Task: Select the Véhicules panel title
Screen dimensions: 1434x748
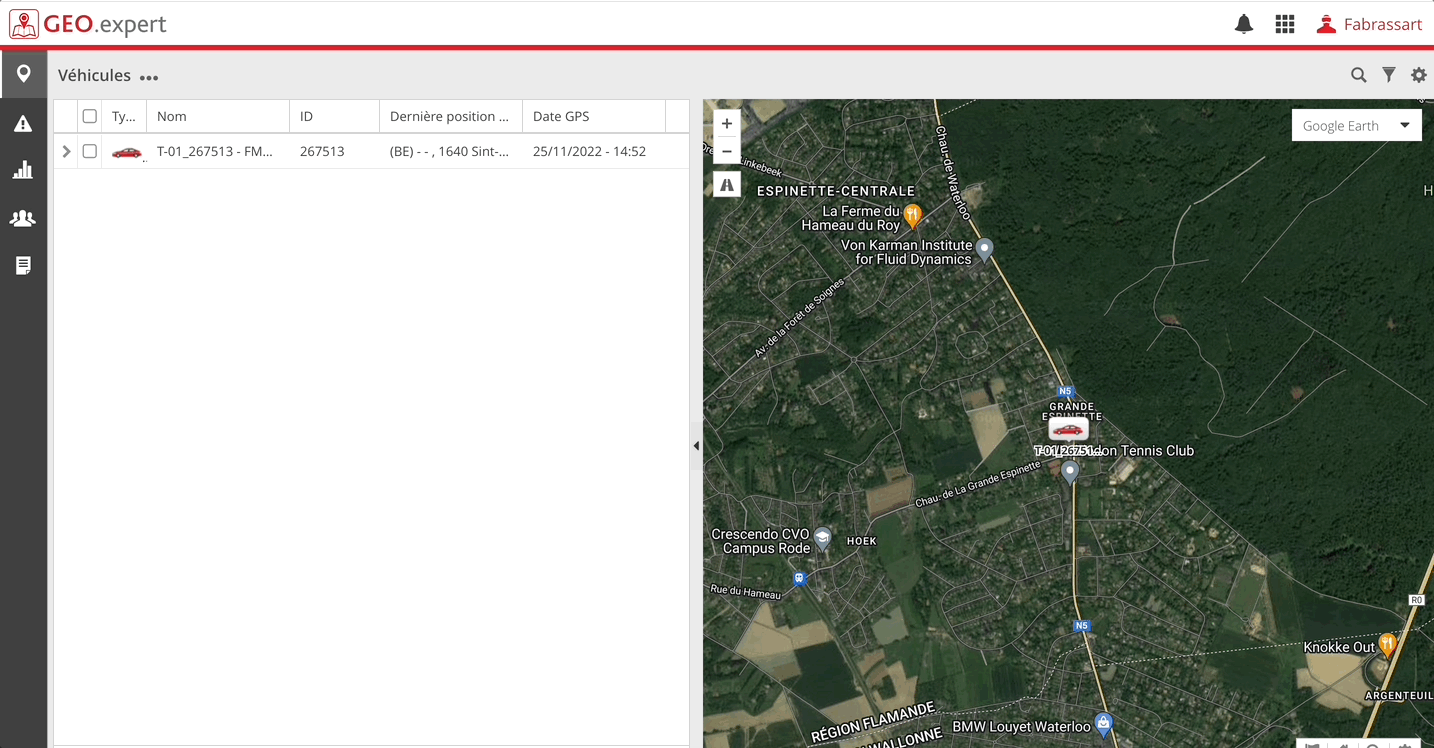Action: point(94,75)
